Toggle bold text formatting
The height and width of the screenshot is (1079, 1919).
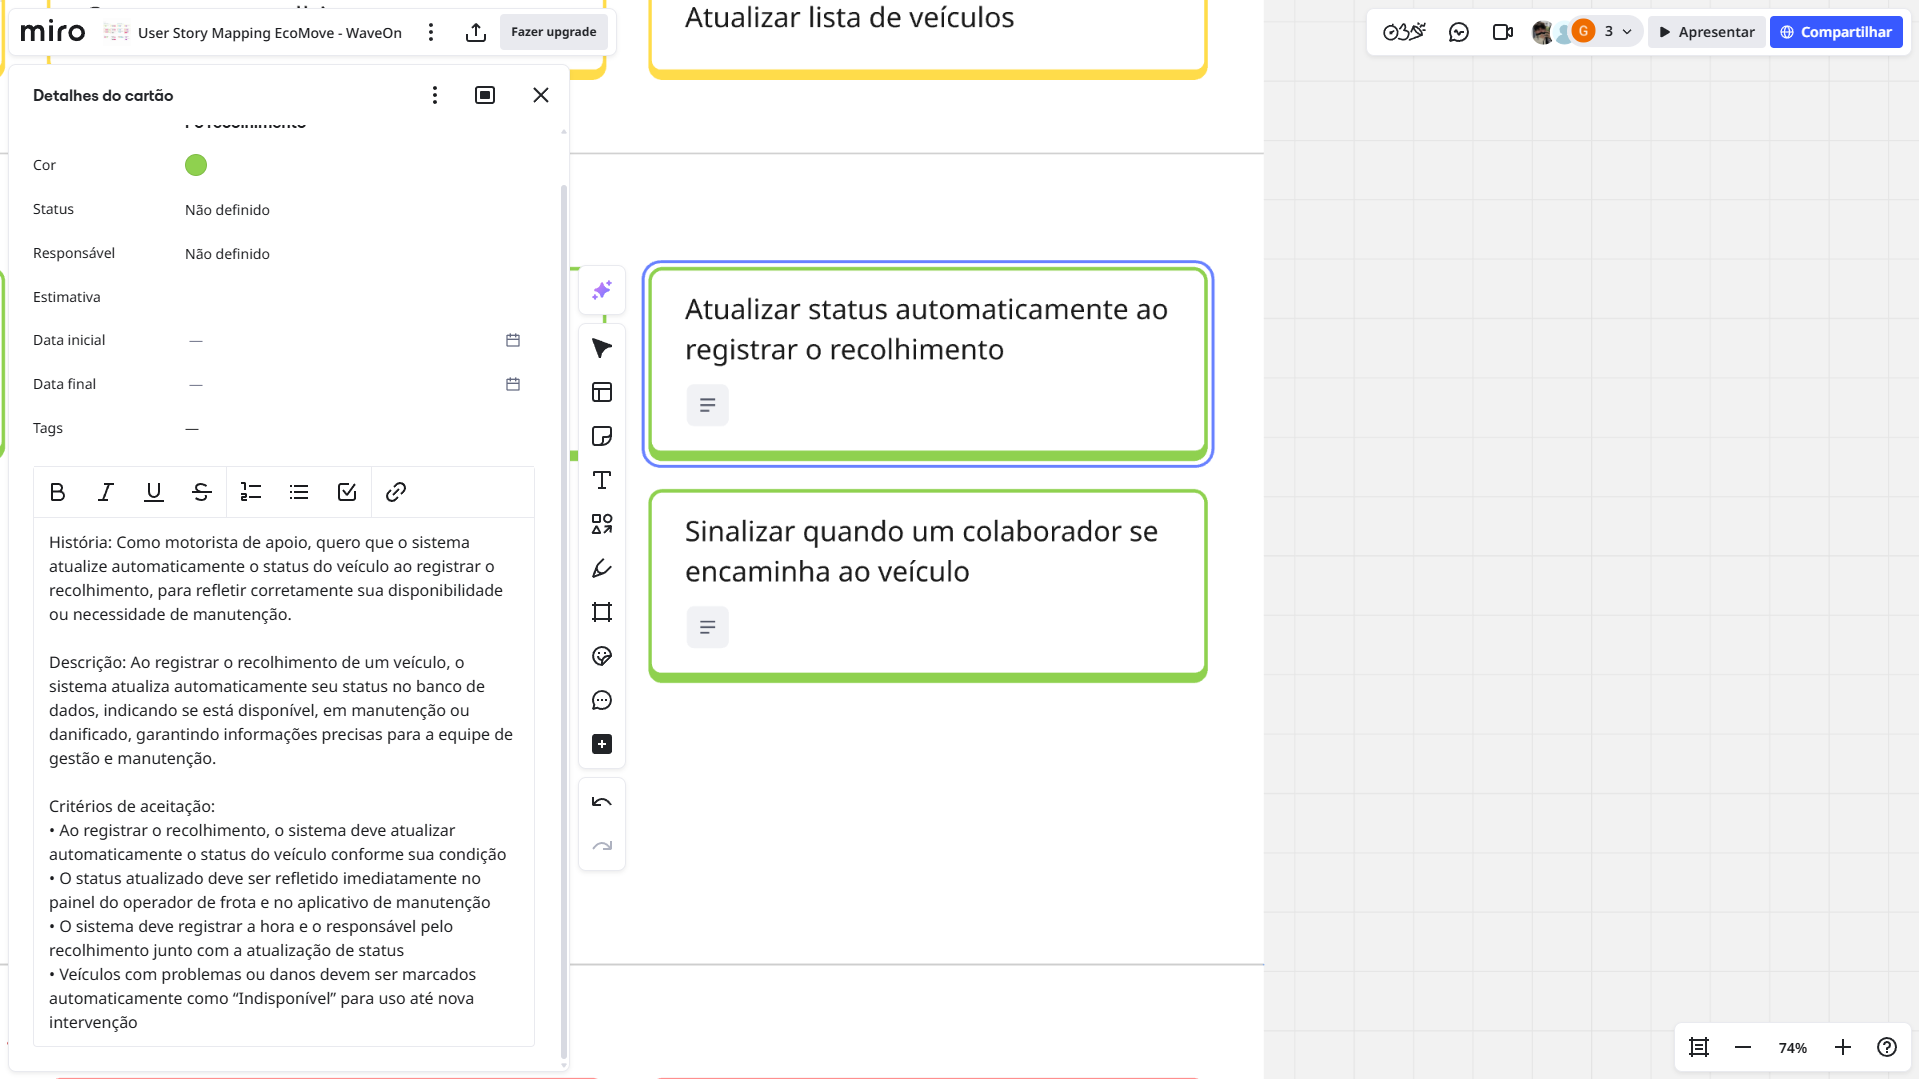point(57,492)
